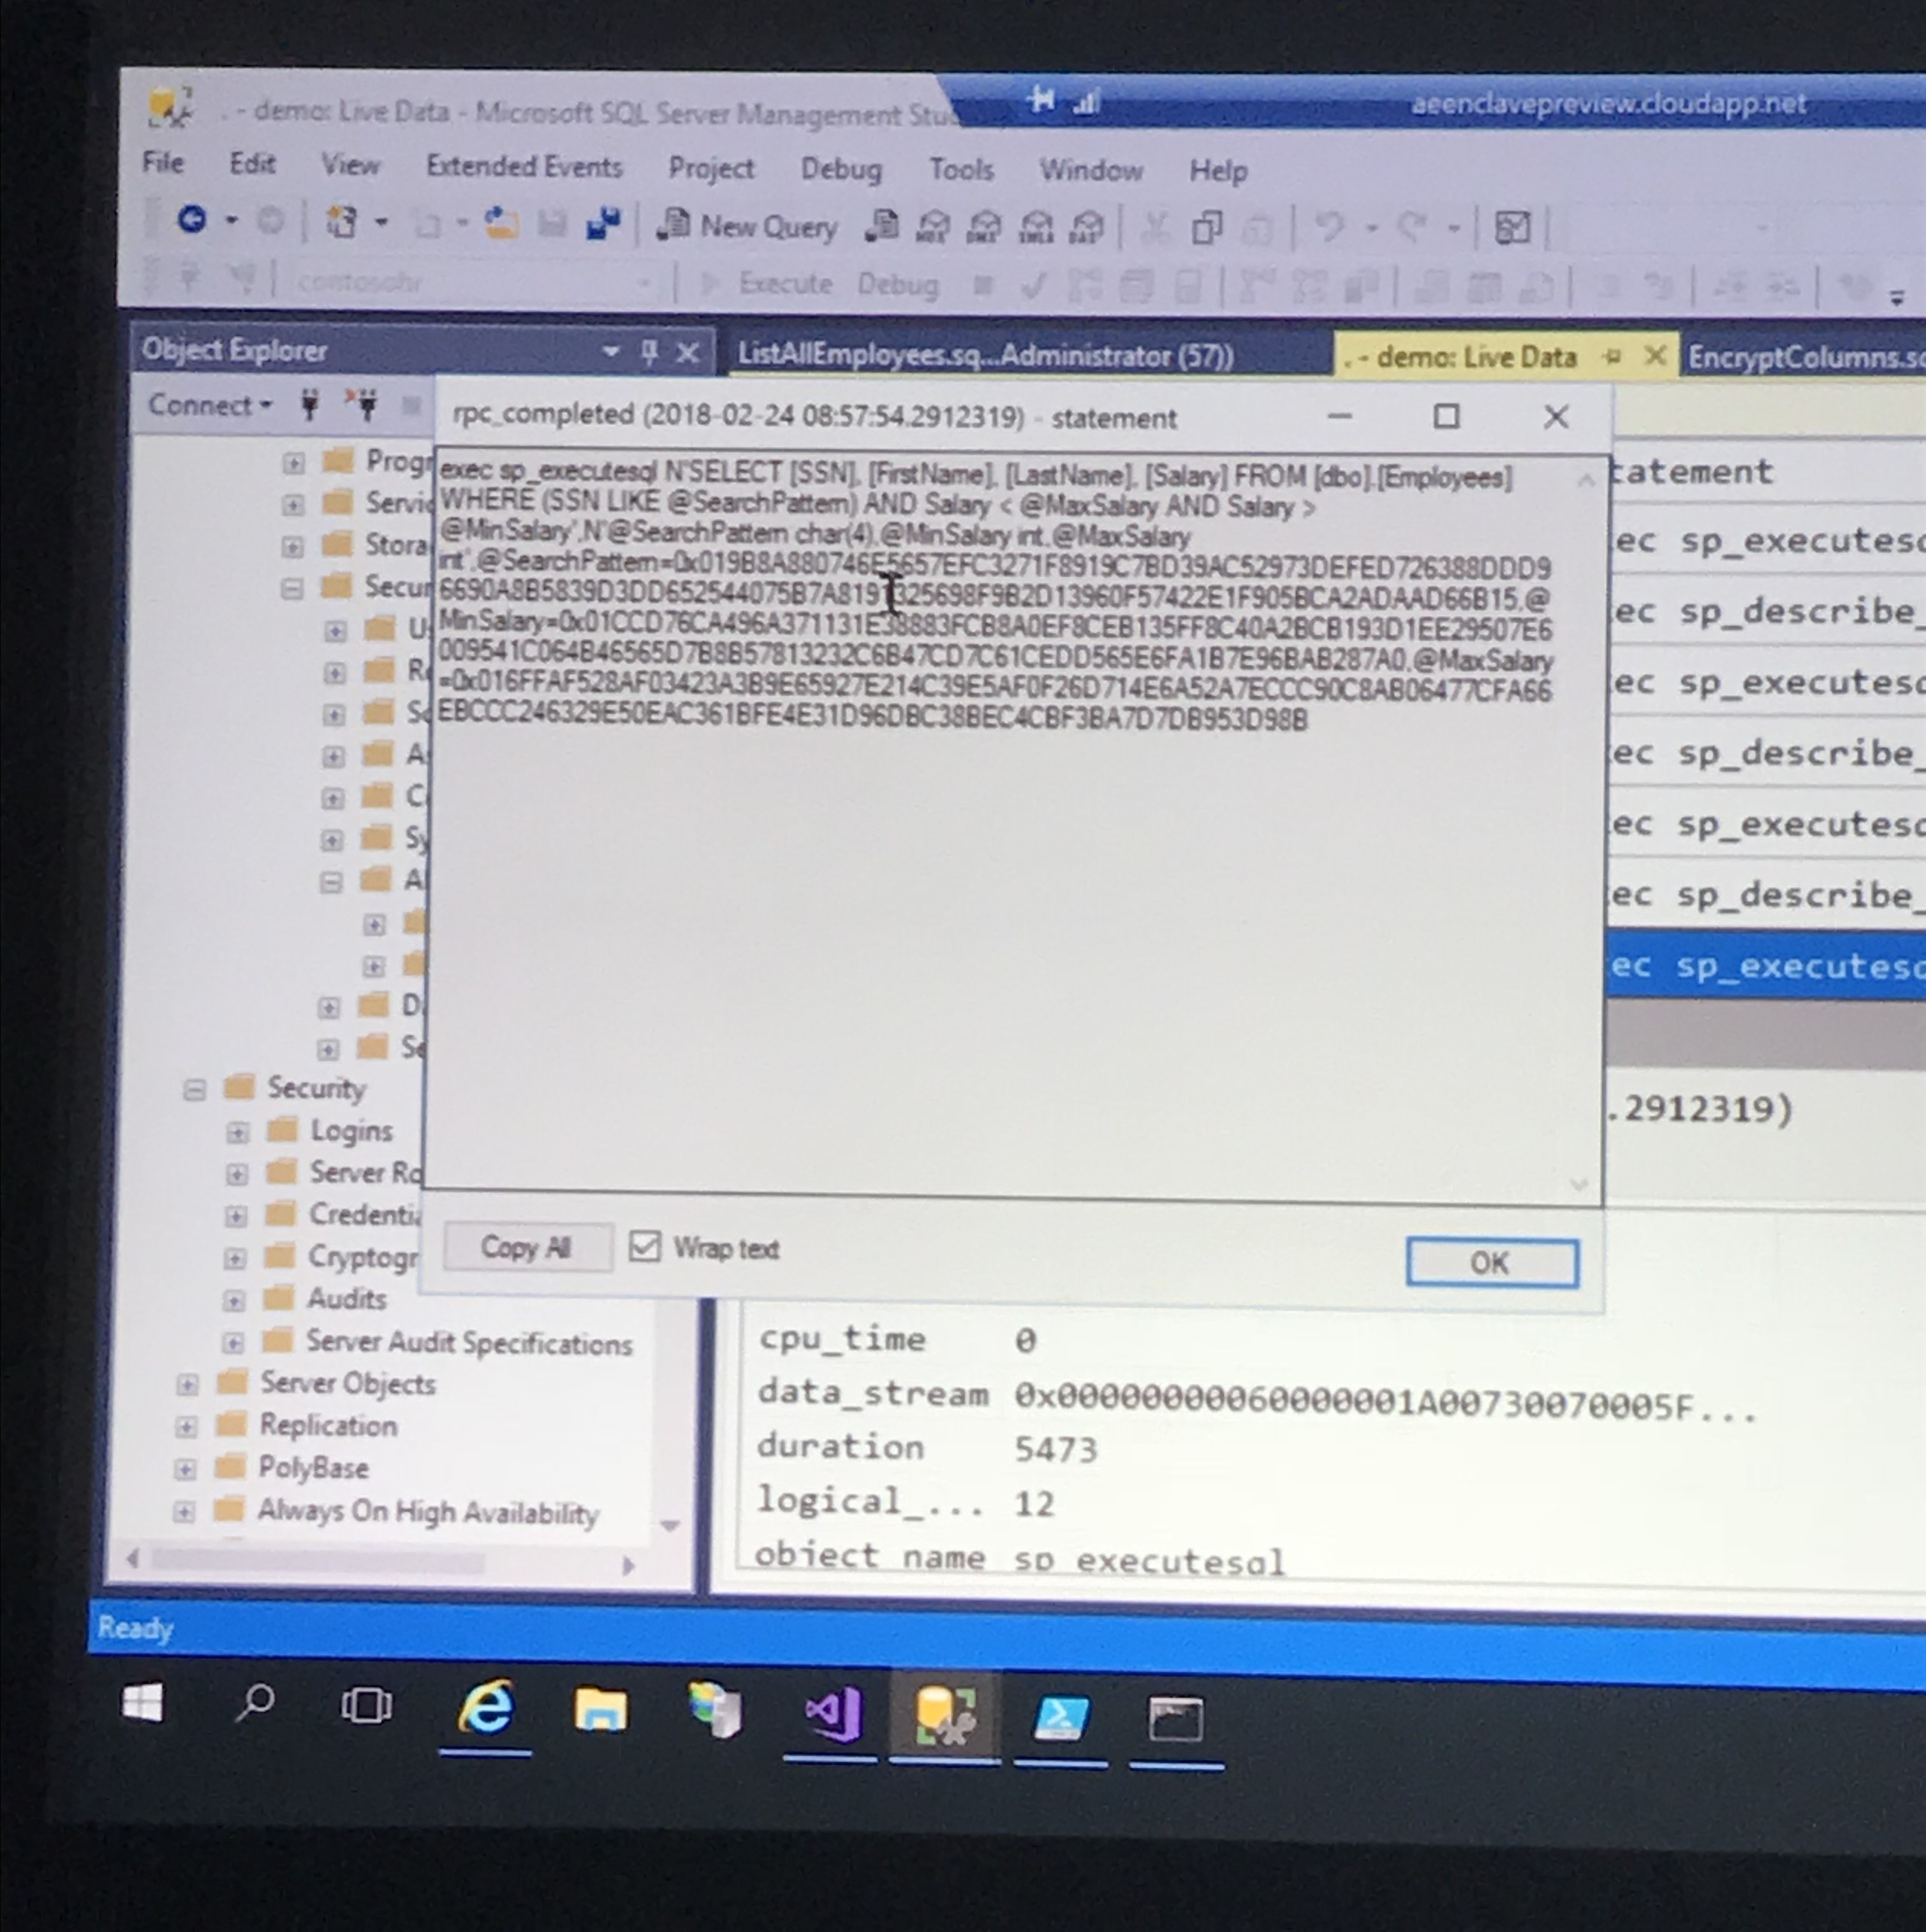The height and width of the screenshot is (1932, 1926).
Task: Open the Extended Events menu
Action: point(524,166)
